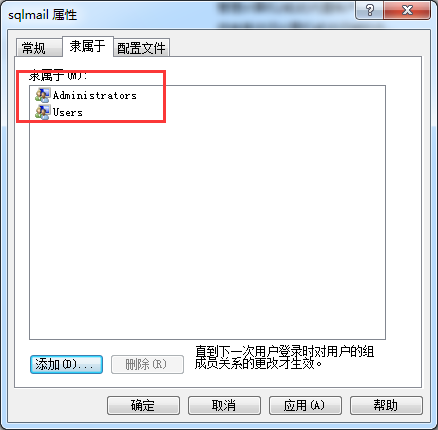
Task: Open the 配置文件 tab
Action: [141, 48]
